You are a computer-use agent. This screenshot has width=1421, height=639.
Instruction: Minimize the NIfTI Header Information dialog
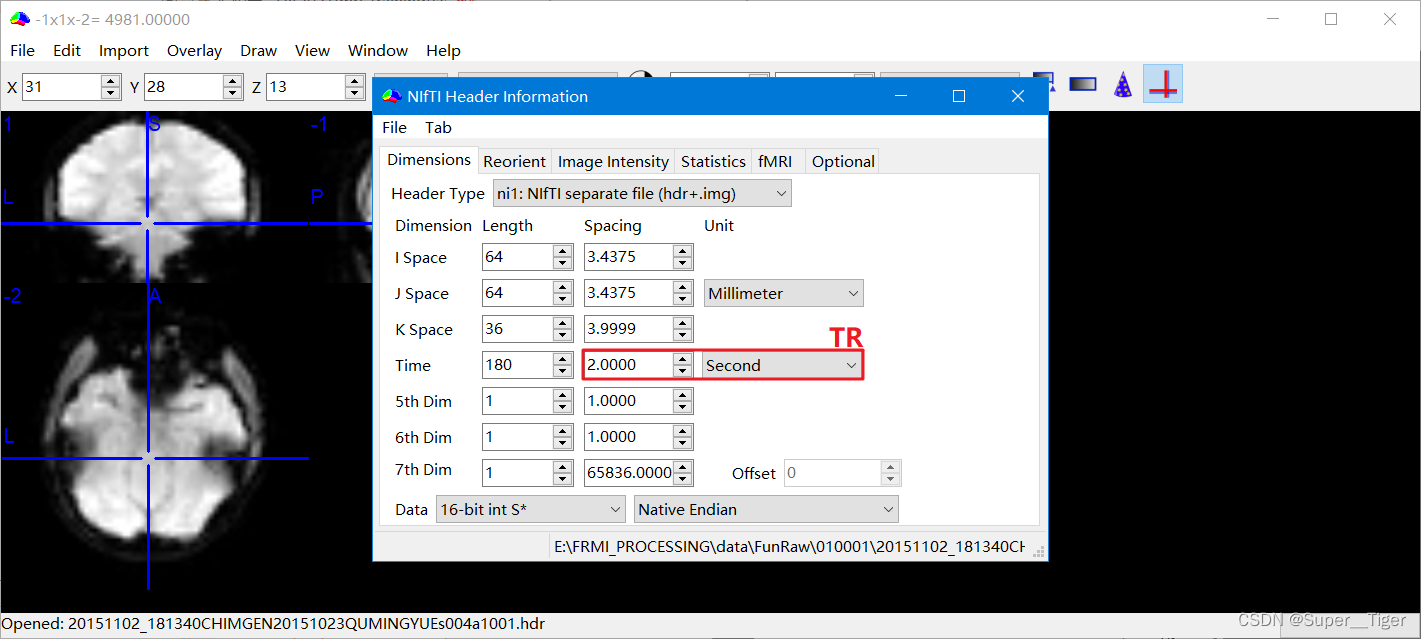tap(901, 96)
